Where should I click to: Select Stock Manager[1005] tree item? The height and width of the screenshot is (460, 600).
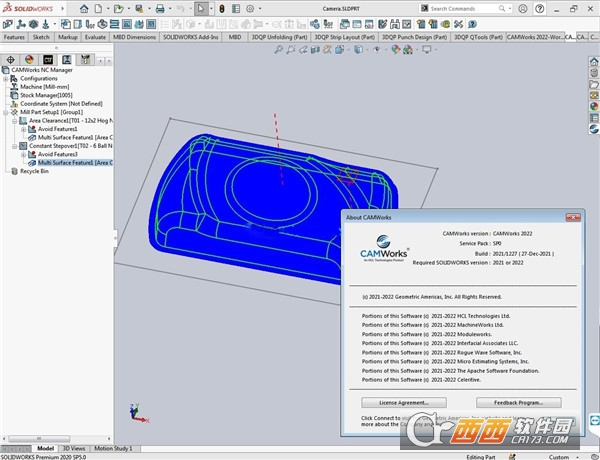click(46, 95)
